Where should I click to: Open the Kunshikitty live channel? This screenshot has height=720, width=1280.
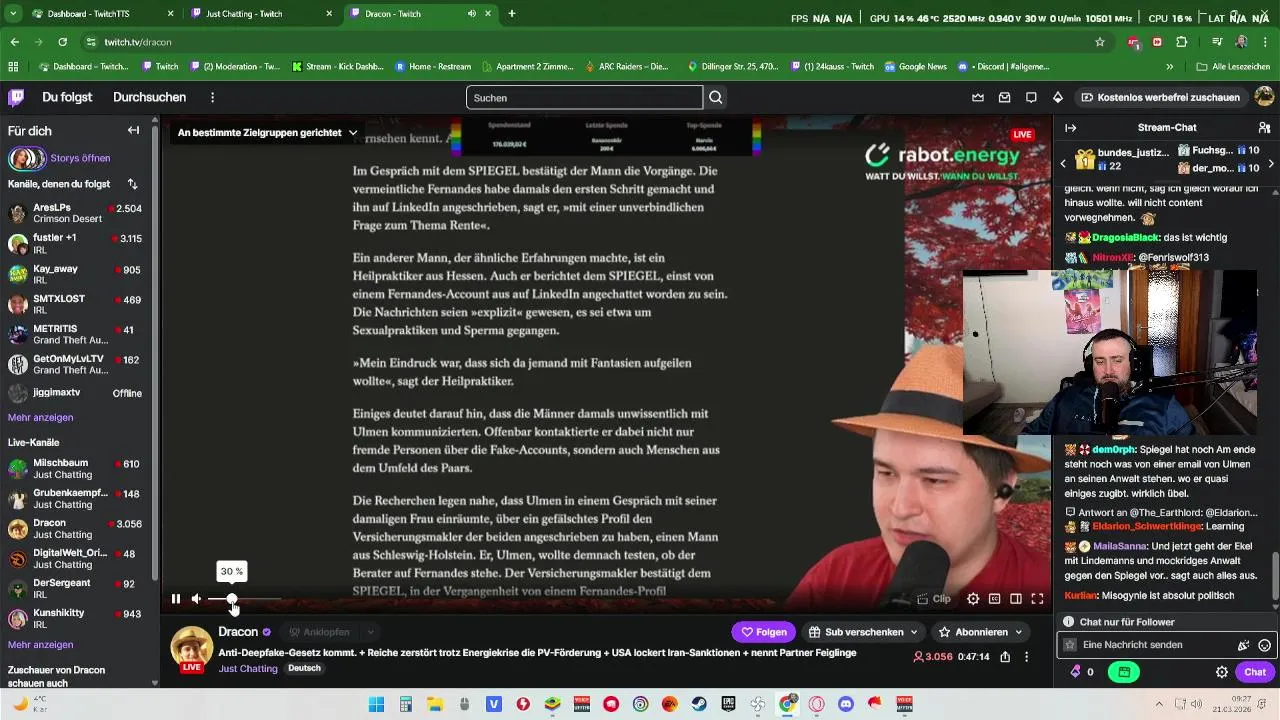point(75,619)
